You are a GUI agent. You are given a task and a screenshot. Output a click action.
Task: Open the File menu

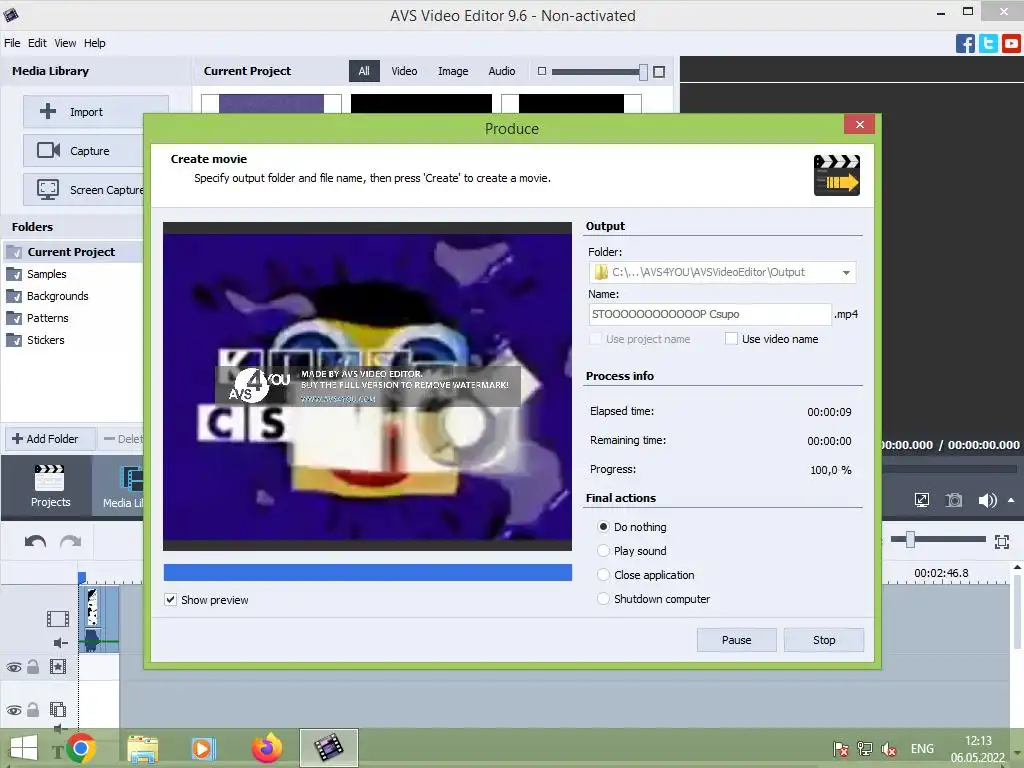[x=12, y=43]
